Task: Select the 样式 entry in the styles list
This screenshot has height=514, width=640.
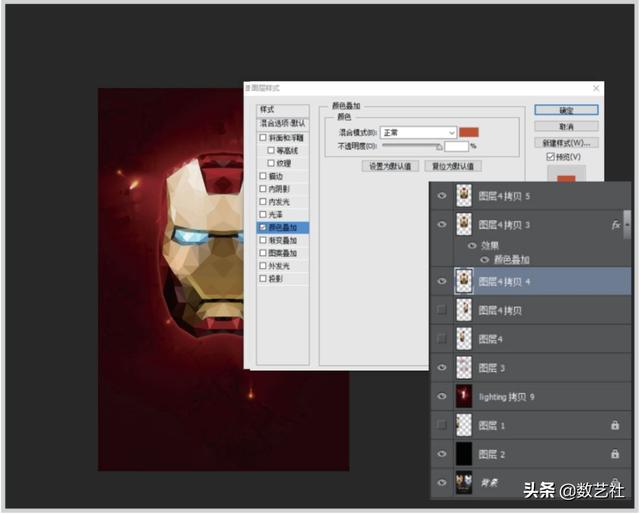Action: pos(282,110)
